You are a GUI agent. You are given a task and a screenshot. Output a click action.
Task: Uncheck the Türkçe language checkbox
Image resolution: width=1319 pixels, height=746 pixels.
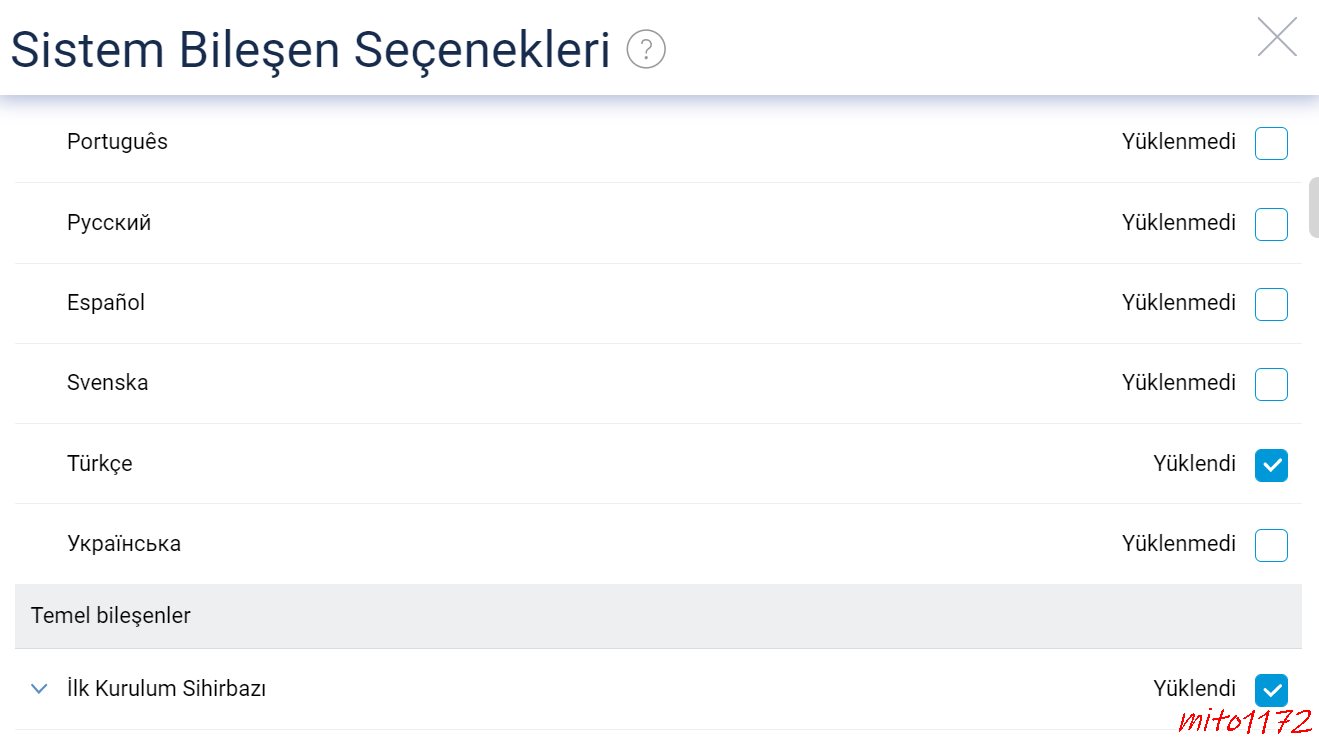tap(1271, 465)
